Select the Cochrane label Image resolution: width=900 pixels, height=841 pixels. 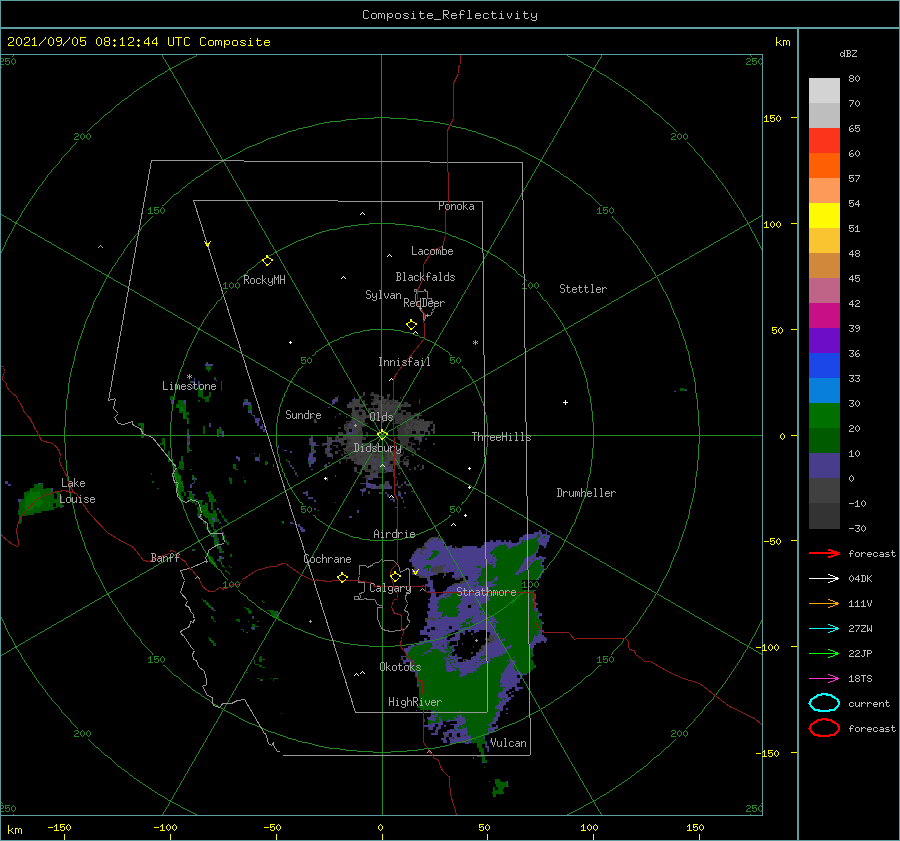tap(327, 559)
